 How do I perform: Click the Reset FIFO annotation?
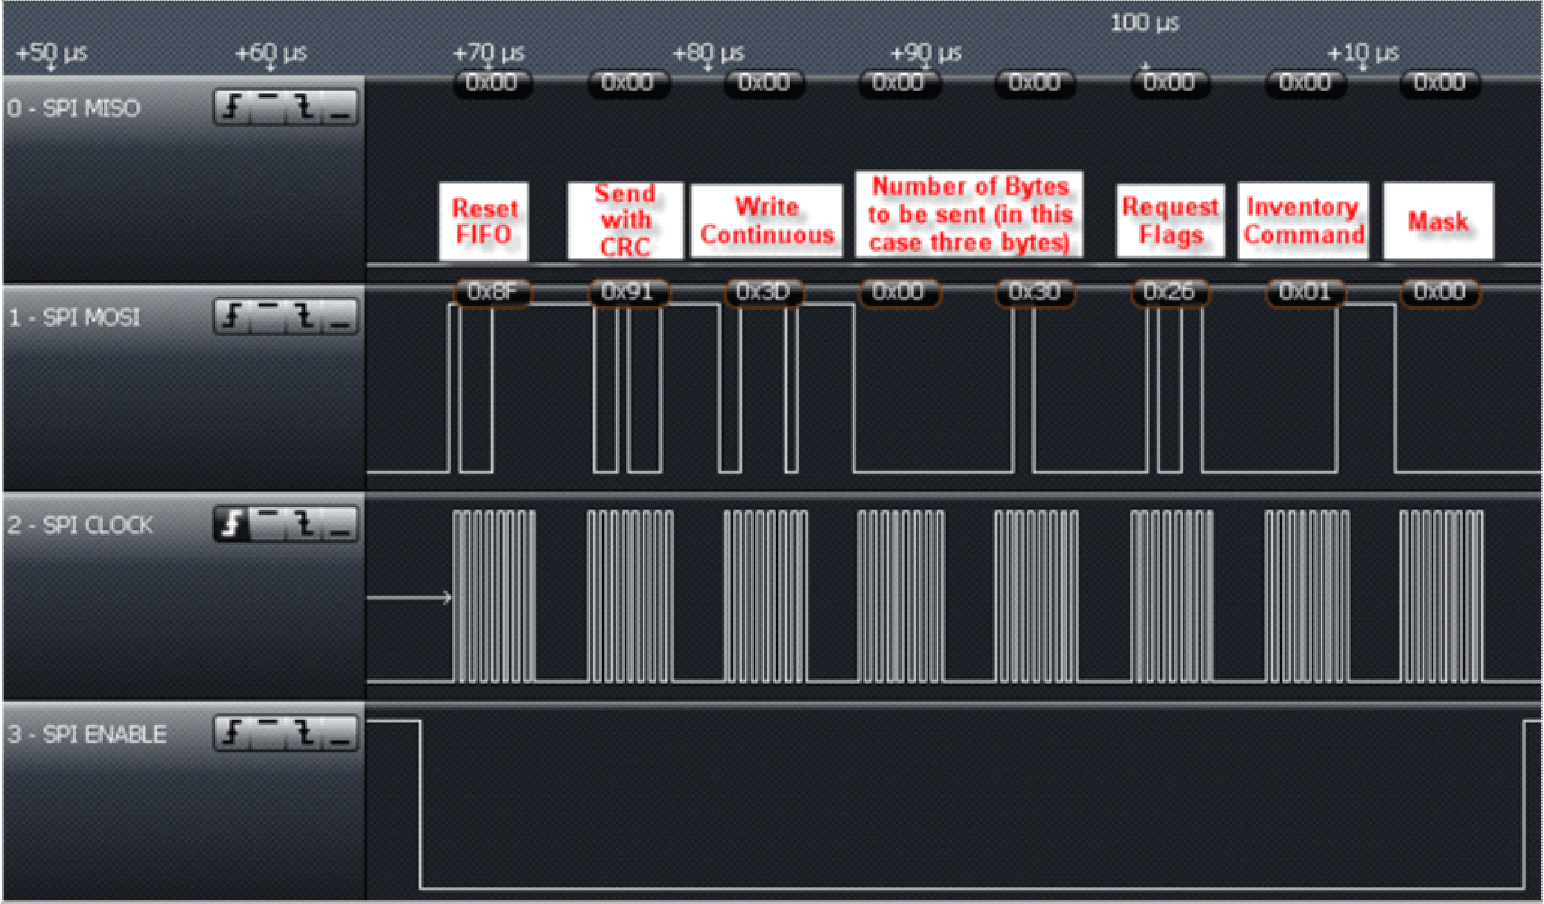click(x=484, y=219)
